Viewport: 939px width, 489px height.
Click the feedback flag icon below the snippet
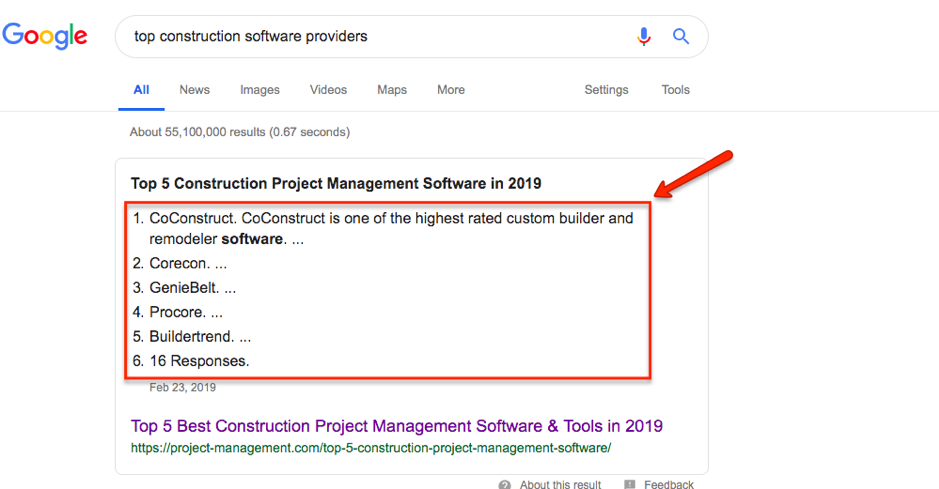coord(629,485)
